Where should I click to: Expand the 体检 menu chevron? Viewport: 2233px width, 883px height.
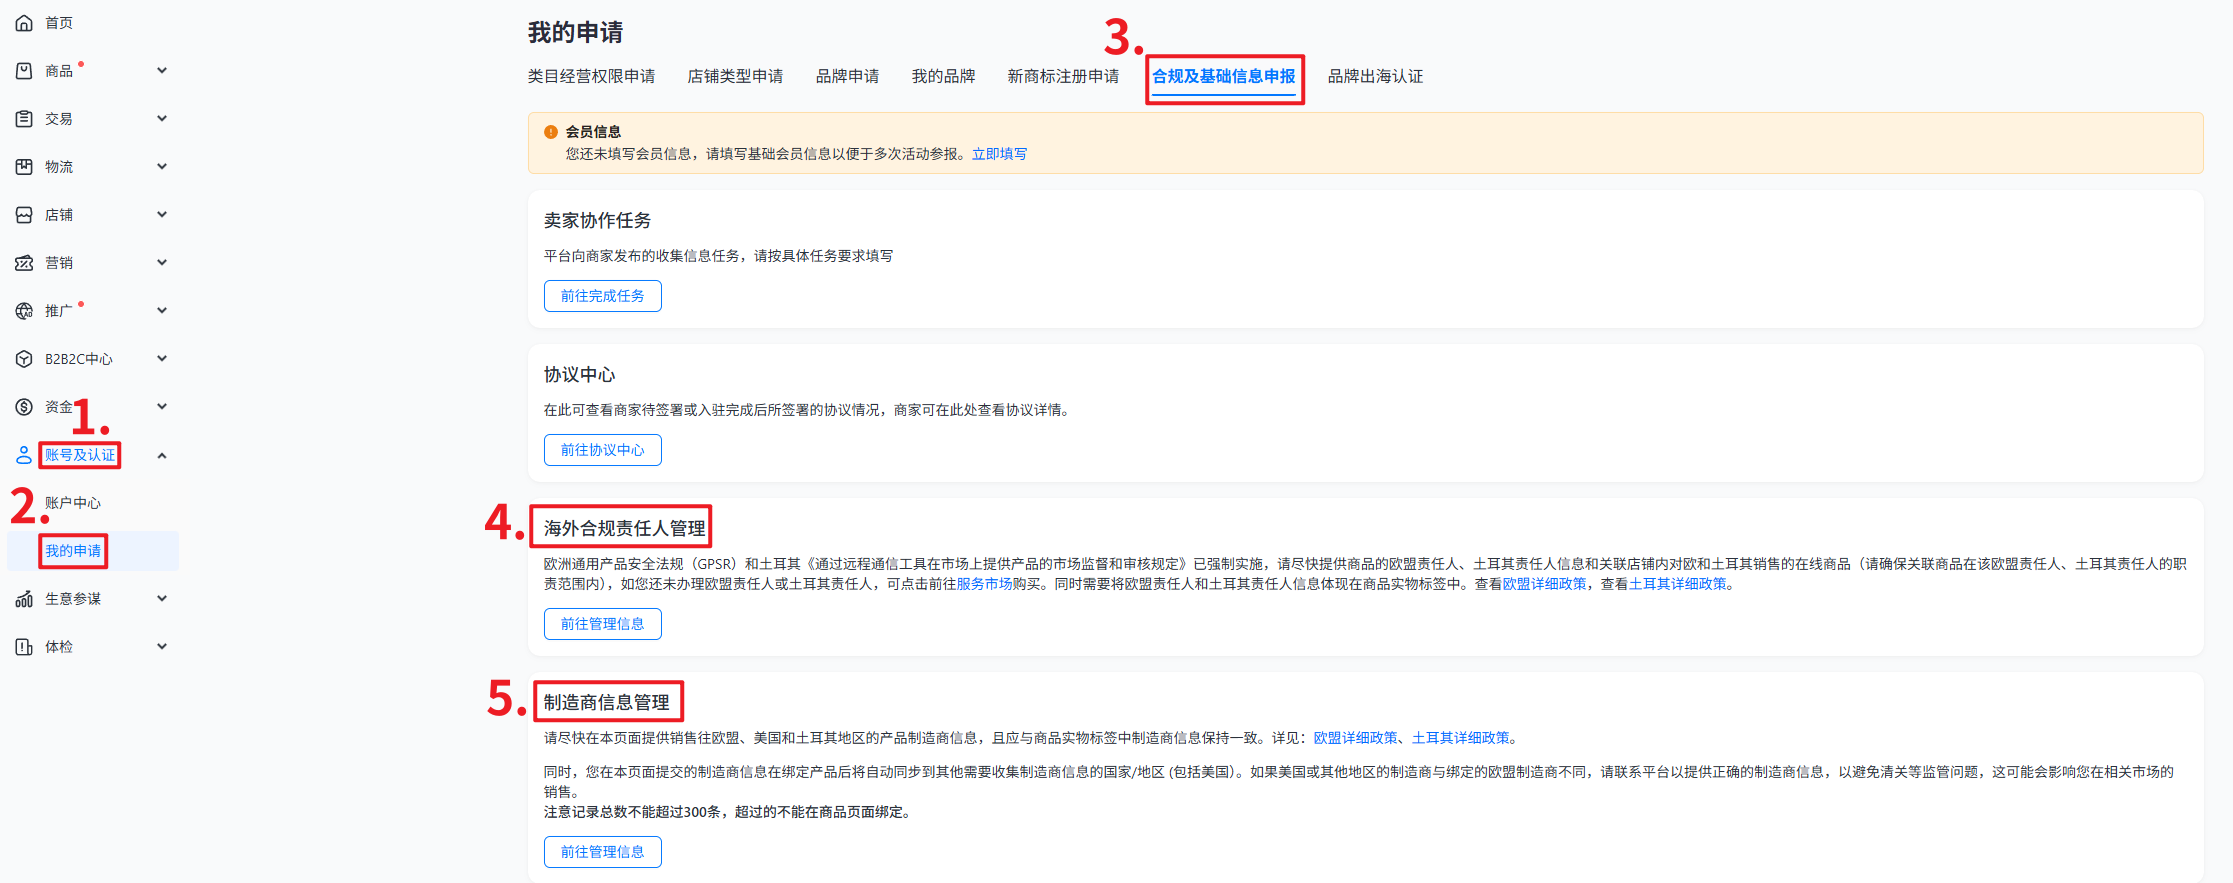tap(162, 647)
